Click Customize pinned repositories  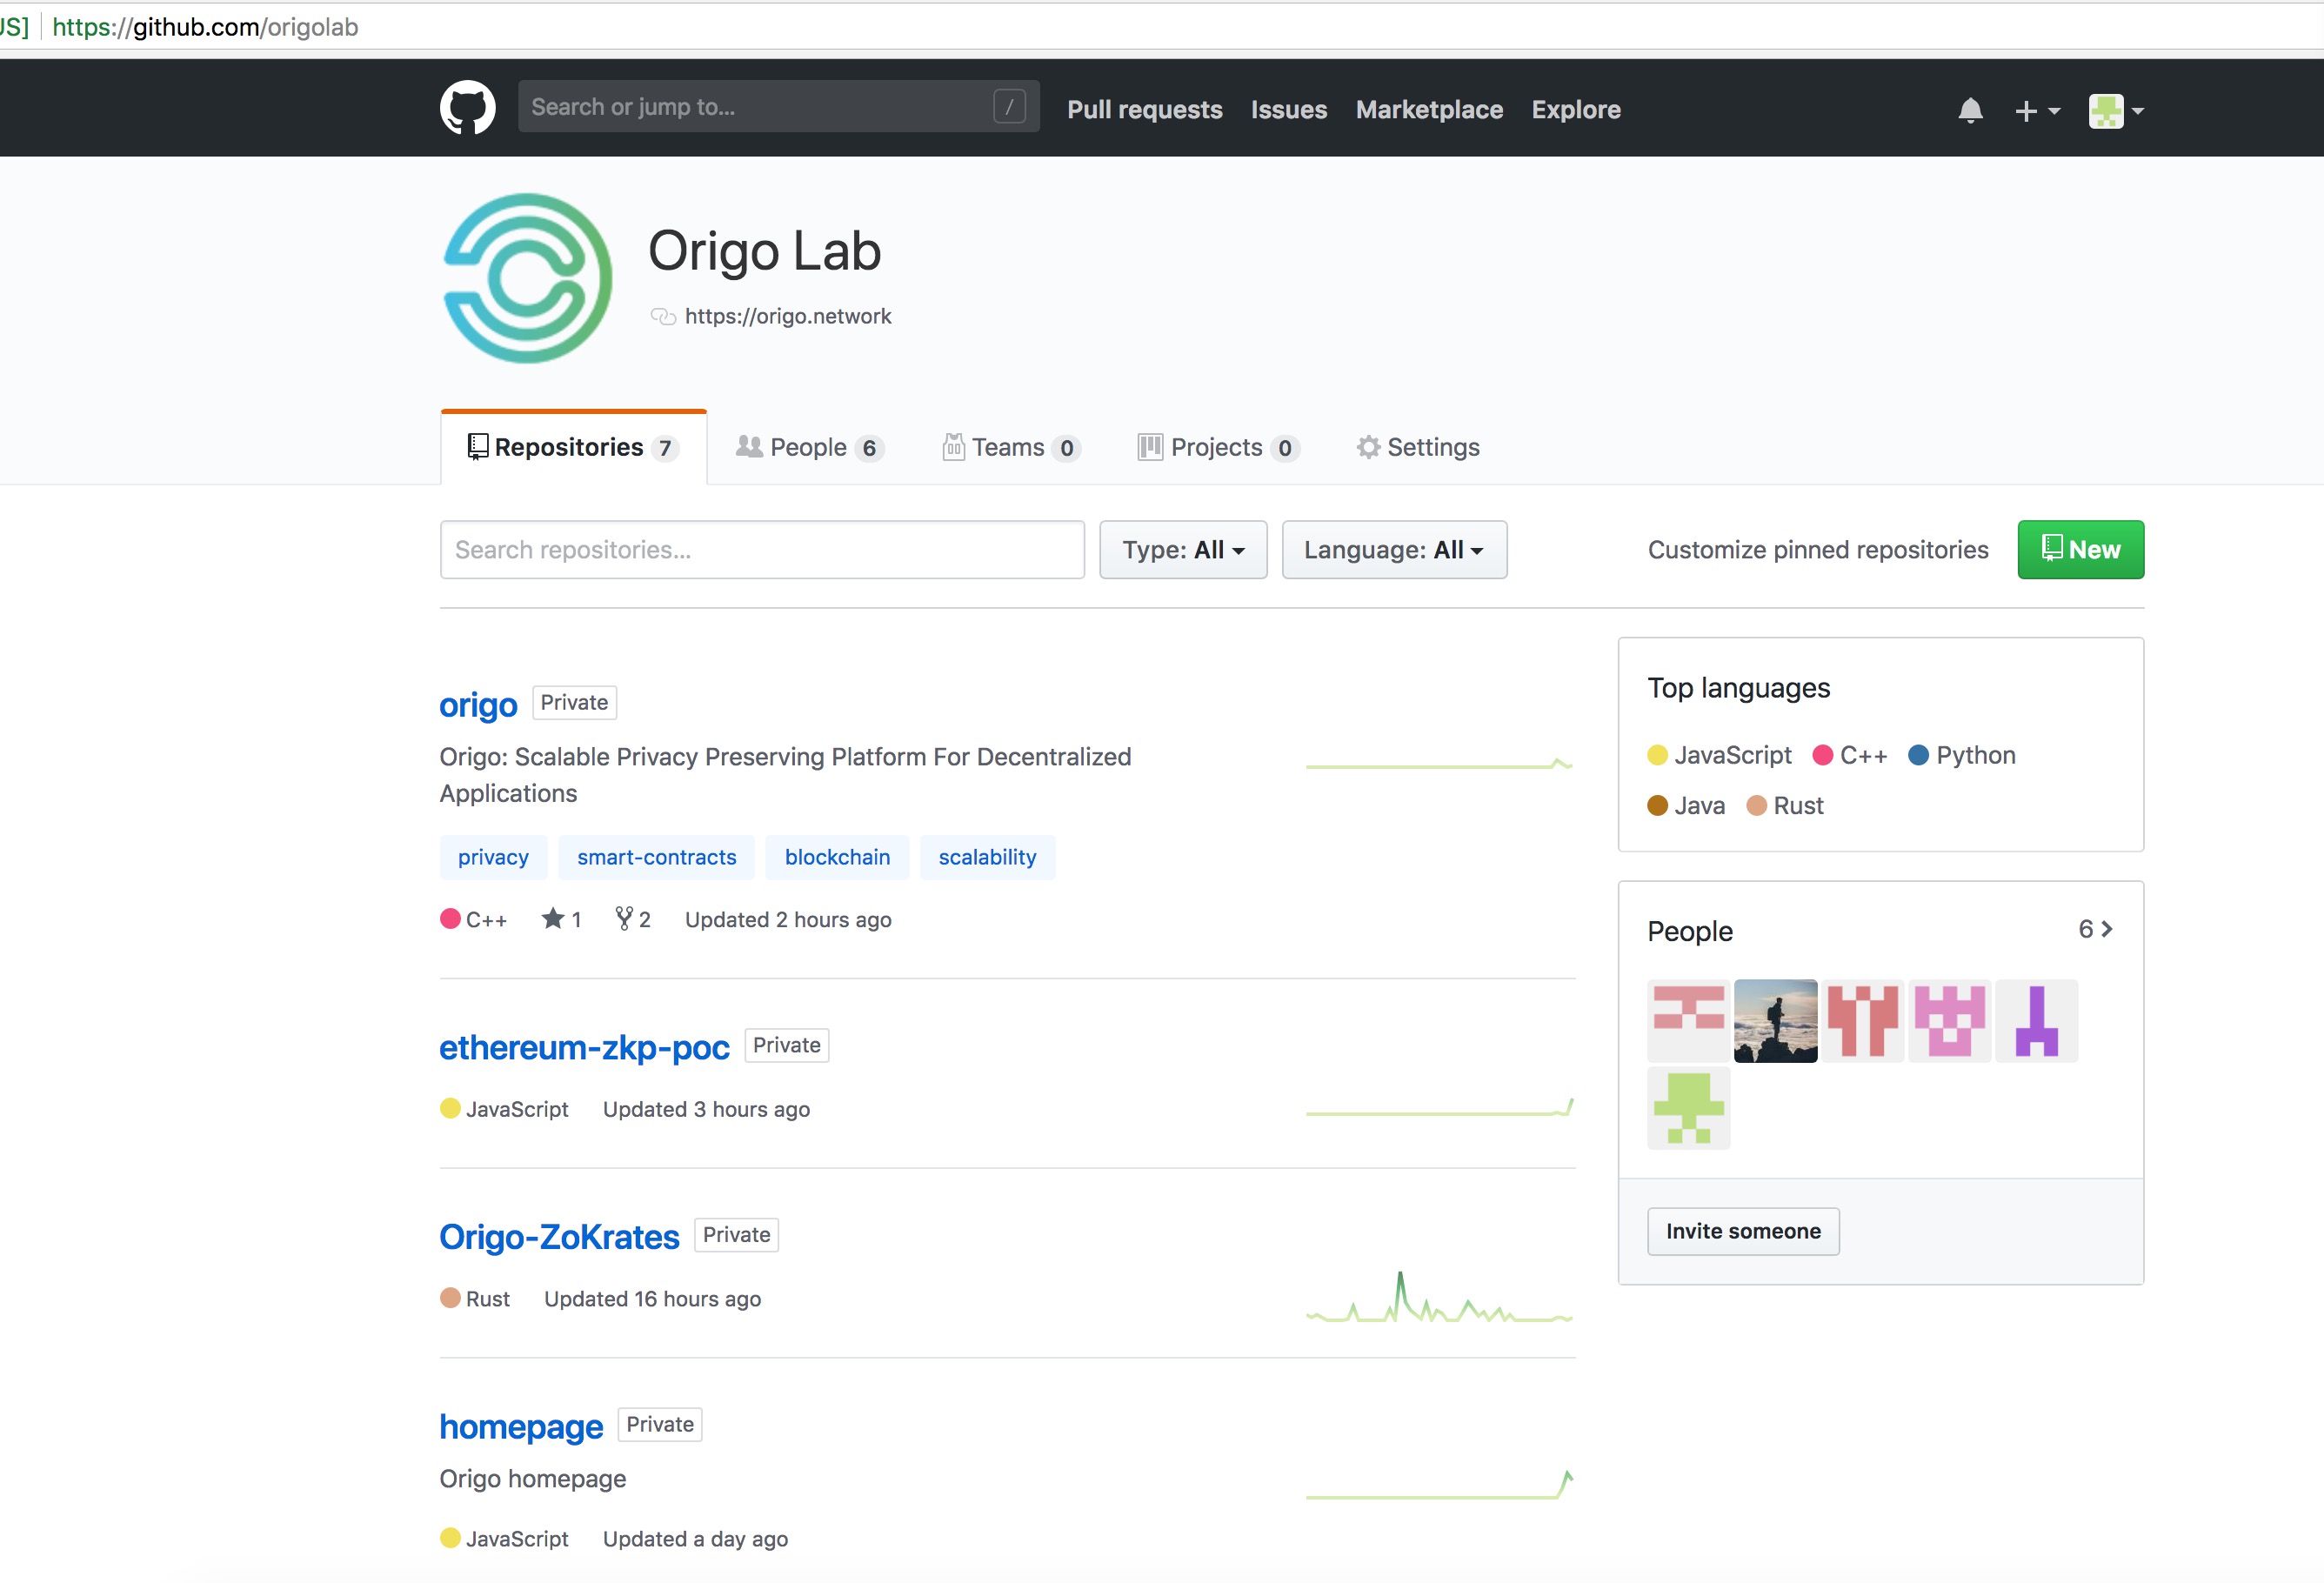(1817, 549)
